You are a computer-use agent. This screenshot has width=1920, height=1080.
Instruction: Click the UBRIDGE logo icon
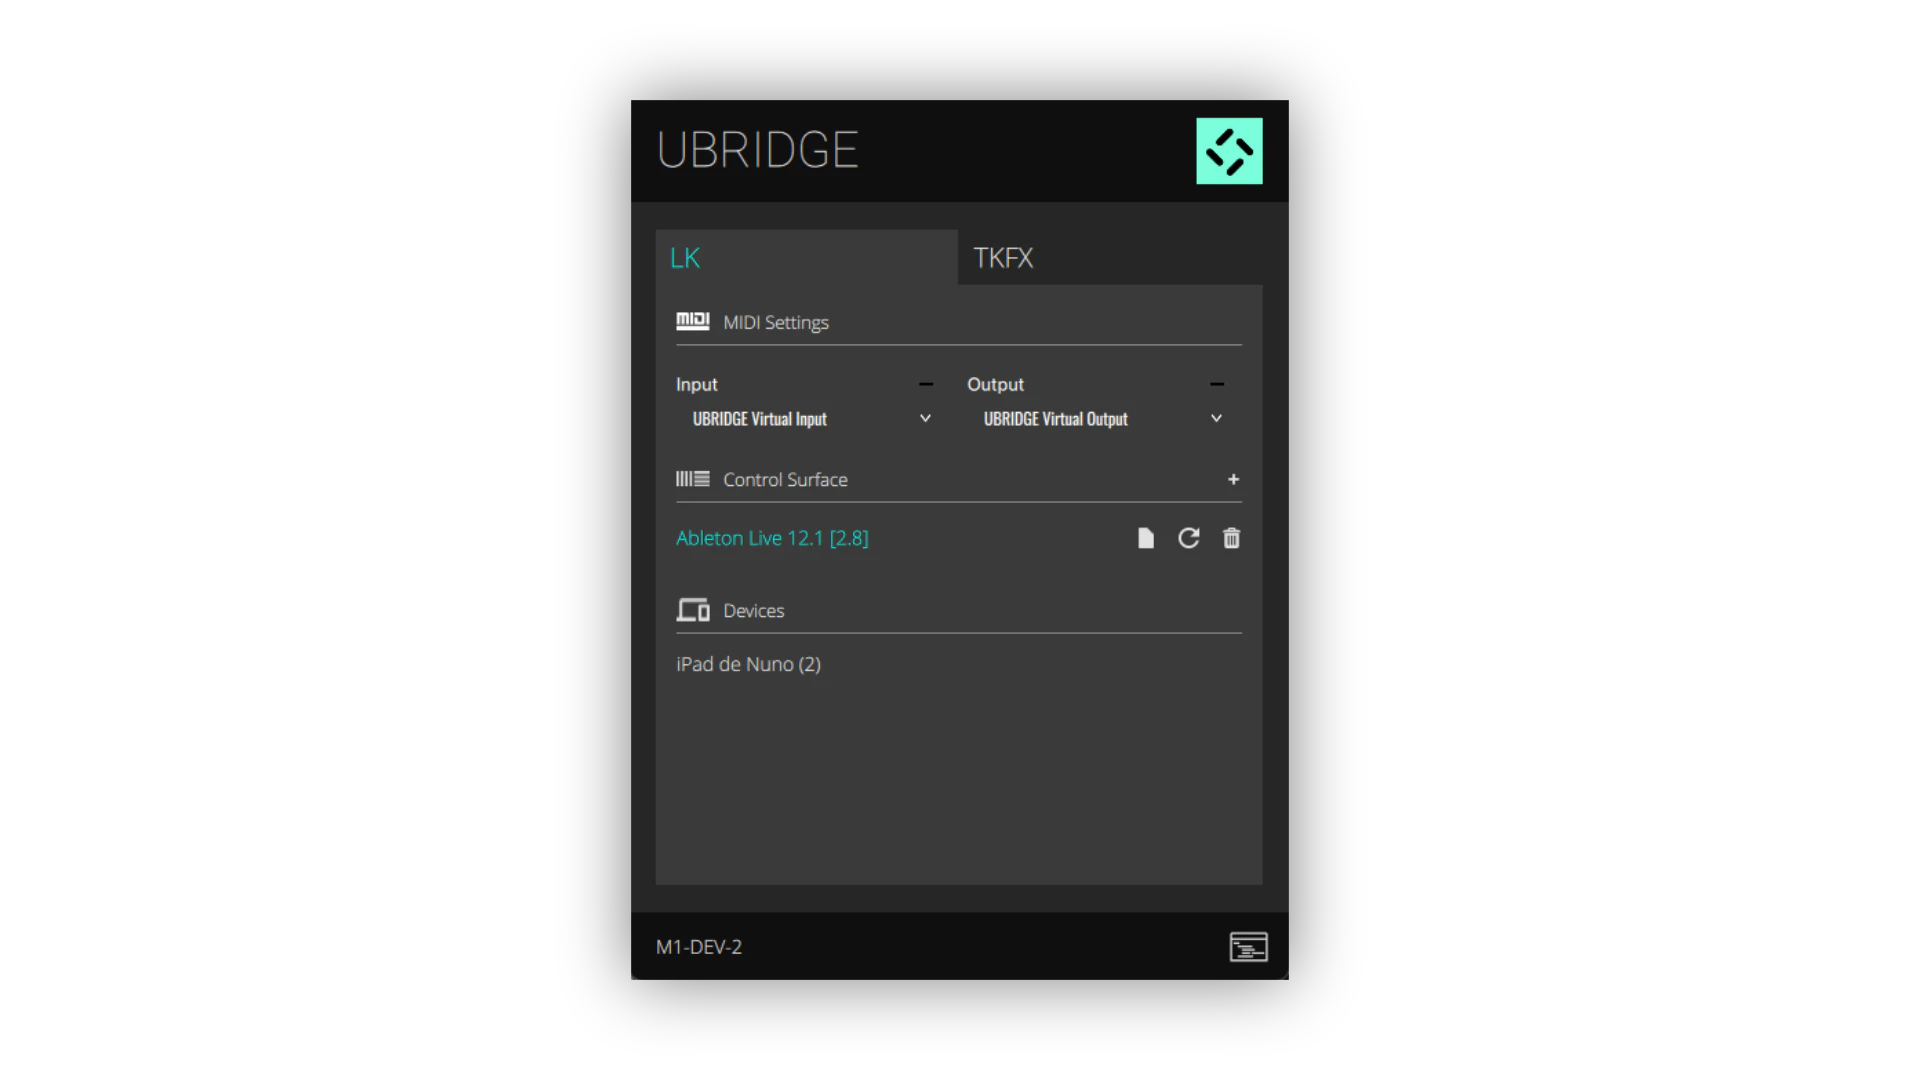(x=1229, y=151)
